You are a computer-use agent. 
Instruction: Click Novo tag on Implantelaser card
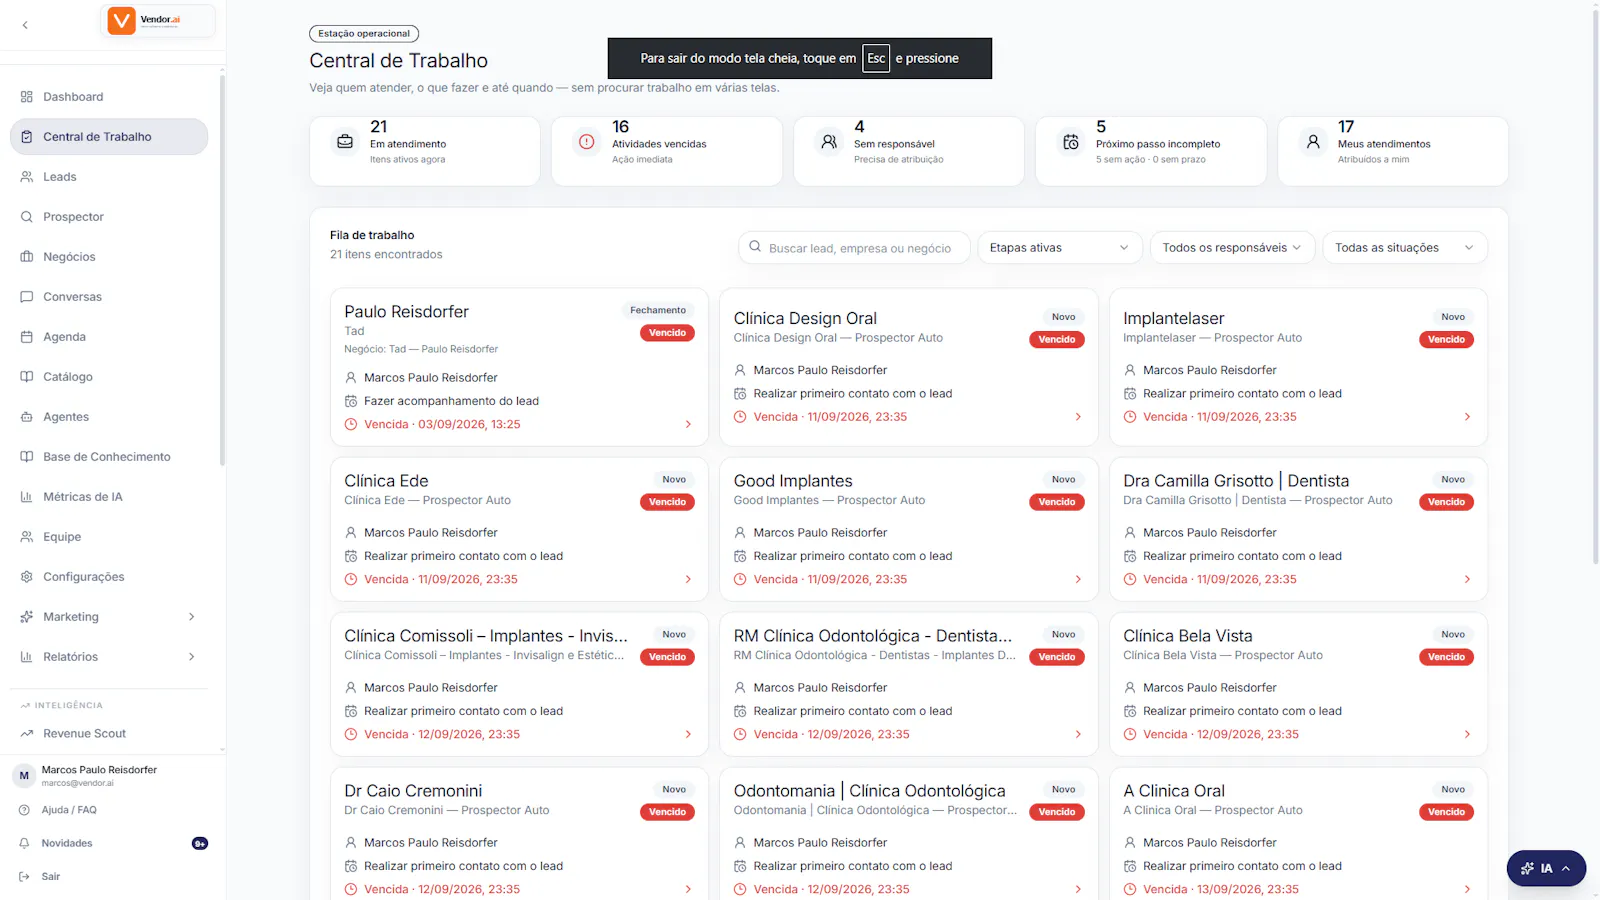coord(1453,317)
